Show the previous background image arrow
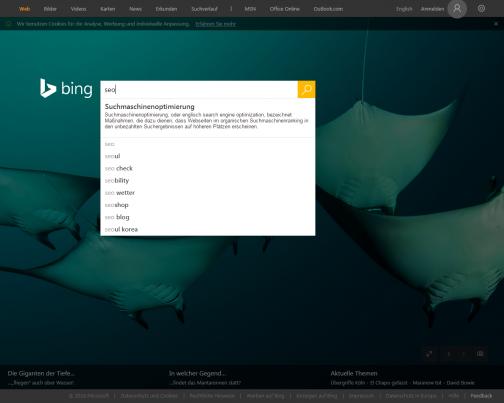Image resolution: width=504 pixels, height=403 pixels. tap(449, 354)
